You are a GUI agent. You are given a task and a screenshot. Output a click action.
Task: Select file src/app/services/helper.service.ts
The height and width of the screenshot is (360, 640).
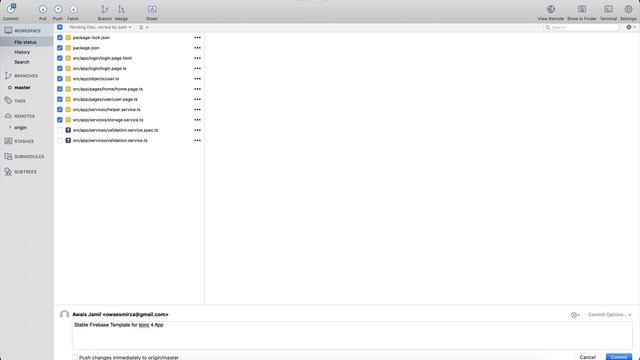[107, 109]
